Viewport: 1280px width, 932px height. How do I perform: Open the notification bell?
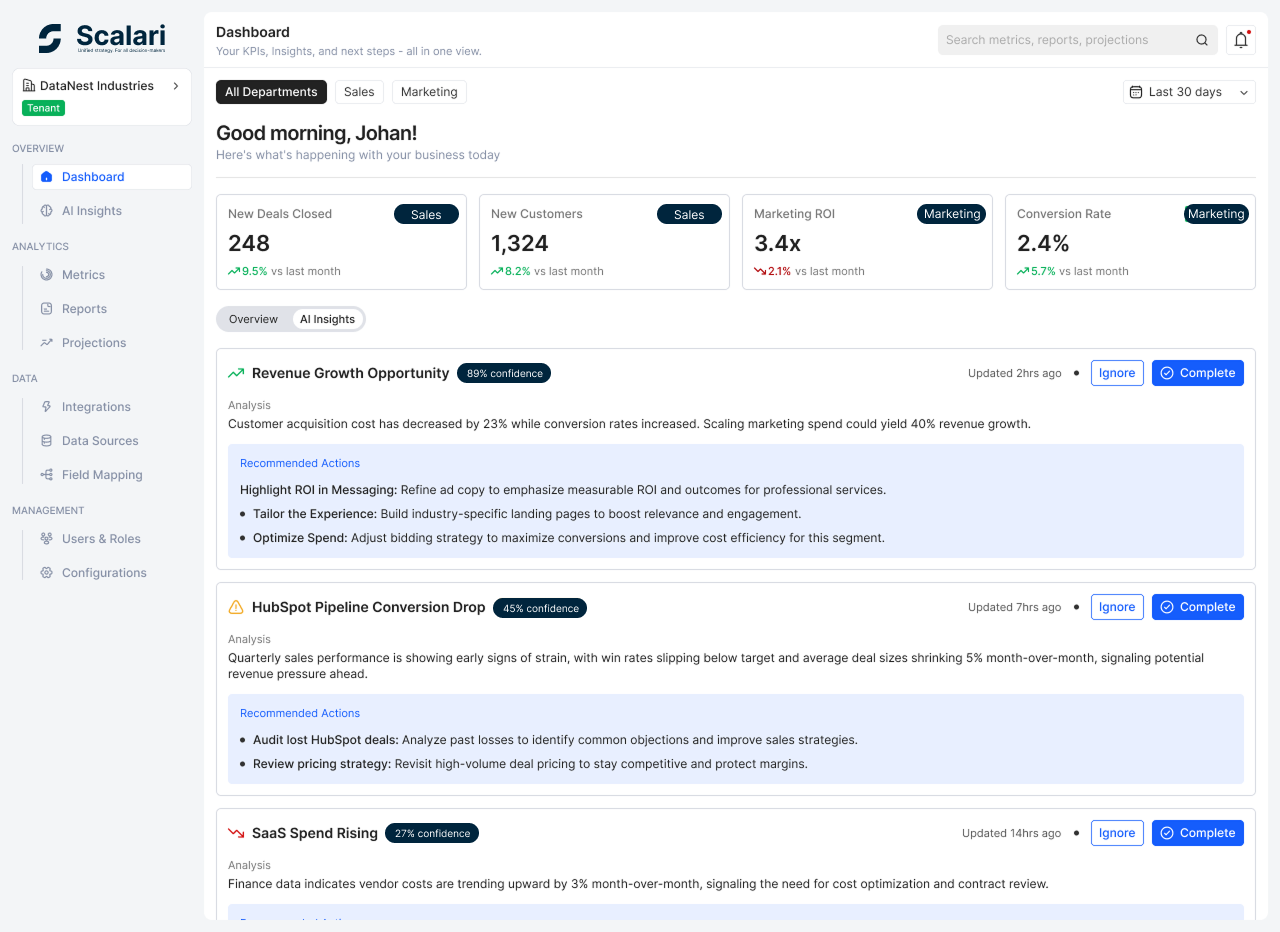[x=1240, y=39]
